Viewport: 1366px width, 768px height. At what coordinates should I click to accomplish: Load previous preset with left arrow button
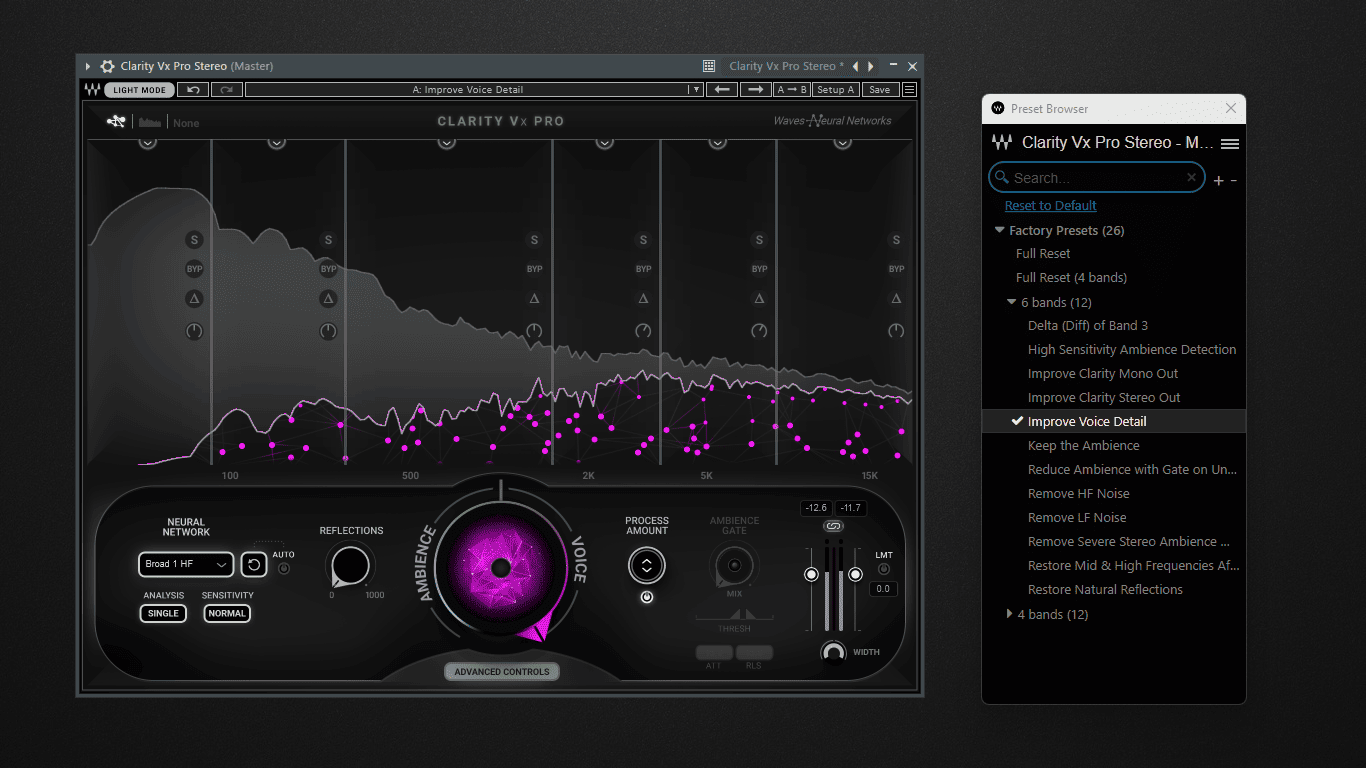coord(722,90)
